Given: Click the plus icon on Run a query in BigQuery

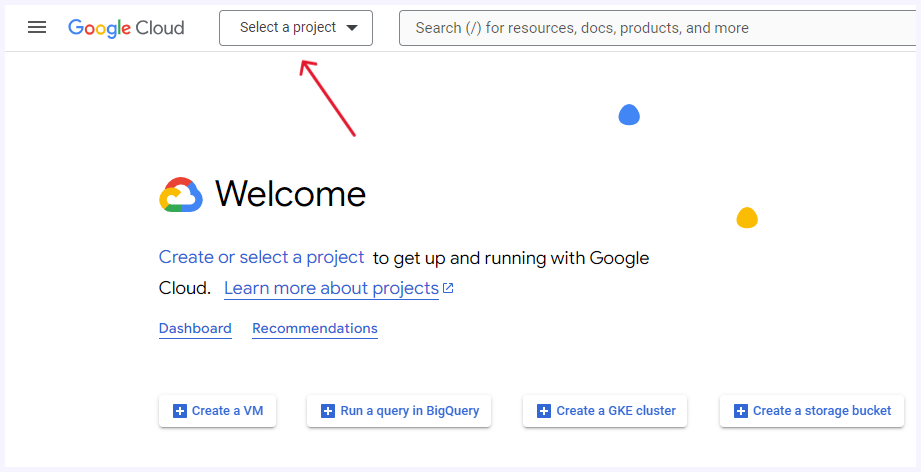Looking at the screenshot, I should pos(328,411).
